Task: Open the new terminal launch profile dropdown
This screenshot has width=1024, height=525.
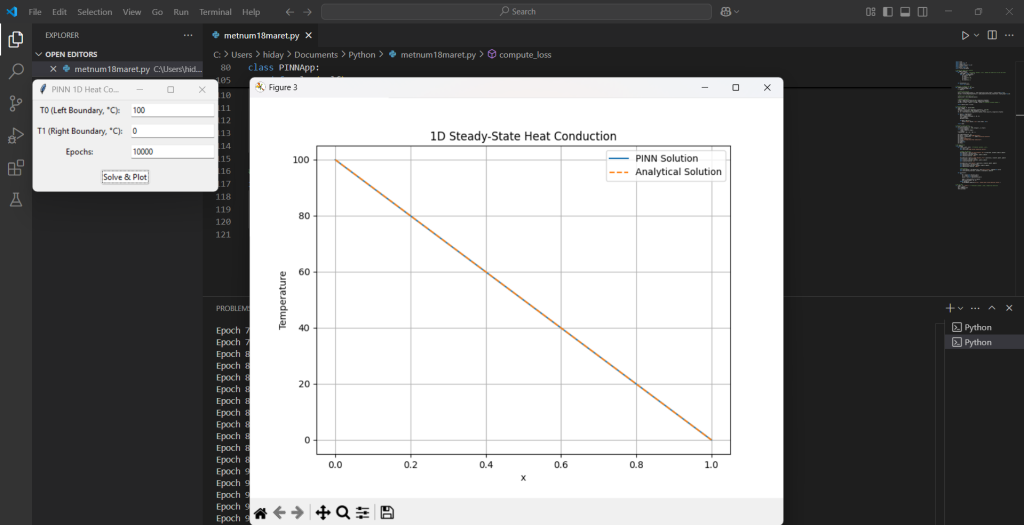Action: pyautogui.click(x=962, y=308)
